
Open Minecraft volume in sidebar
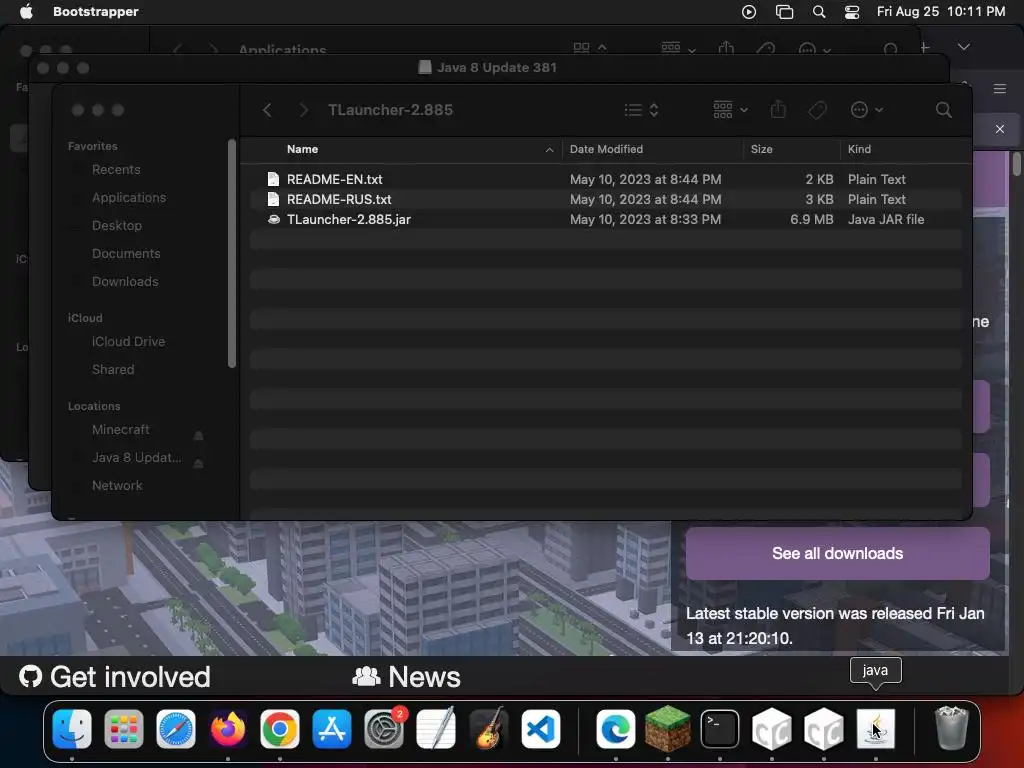tap(121, 430)
